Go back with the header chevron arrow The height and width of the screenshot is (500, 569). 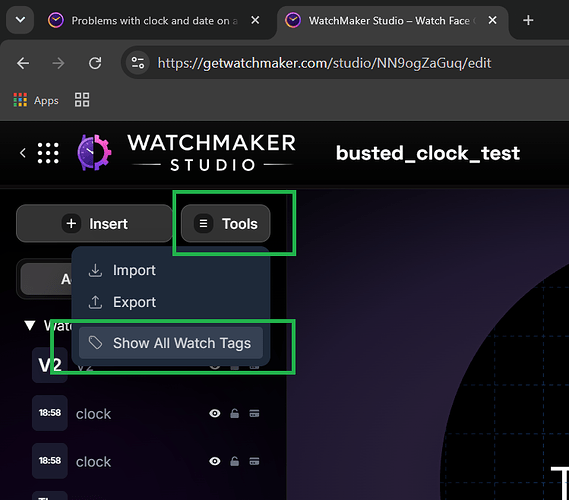[22, 153]
